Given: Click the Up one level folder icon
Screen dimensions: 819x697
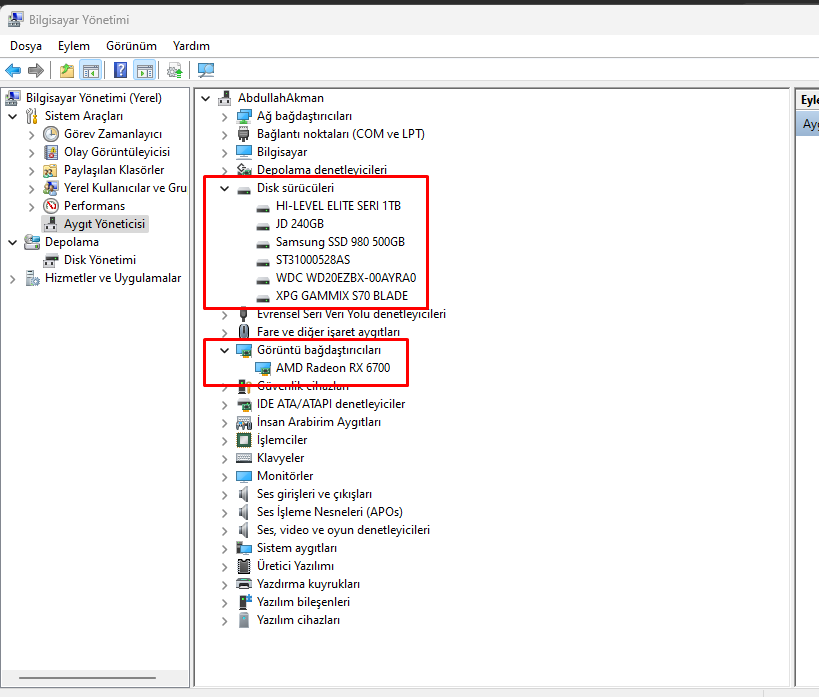Looking at the screenshot, I should point(66,70).
